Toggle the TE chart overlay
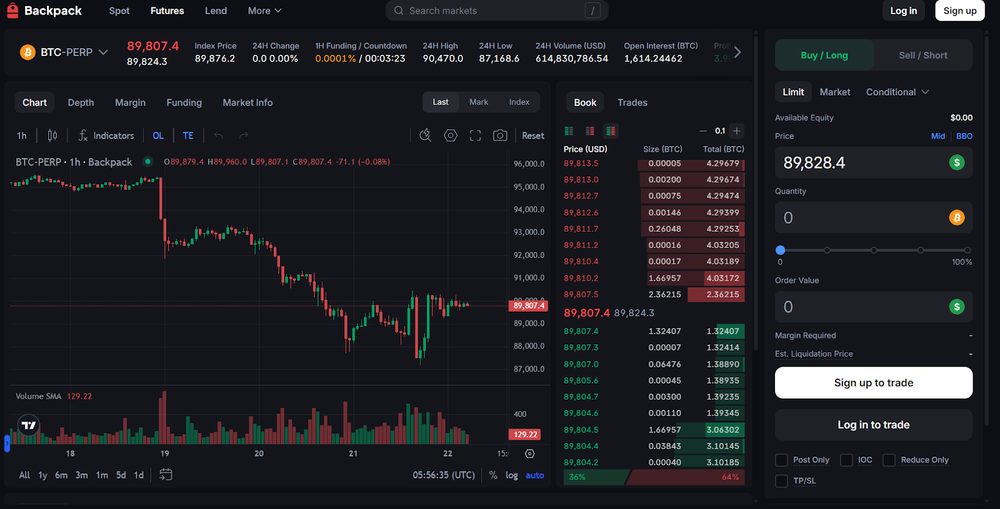 [x=188, y=135]
